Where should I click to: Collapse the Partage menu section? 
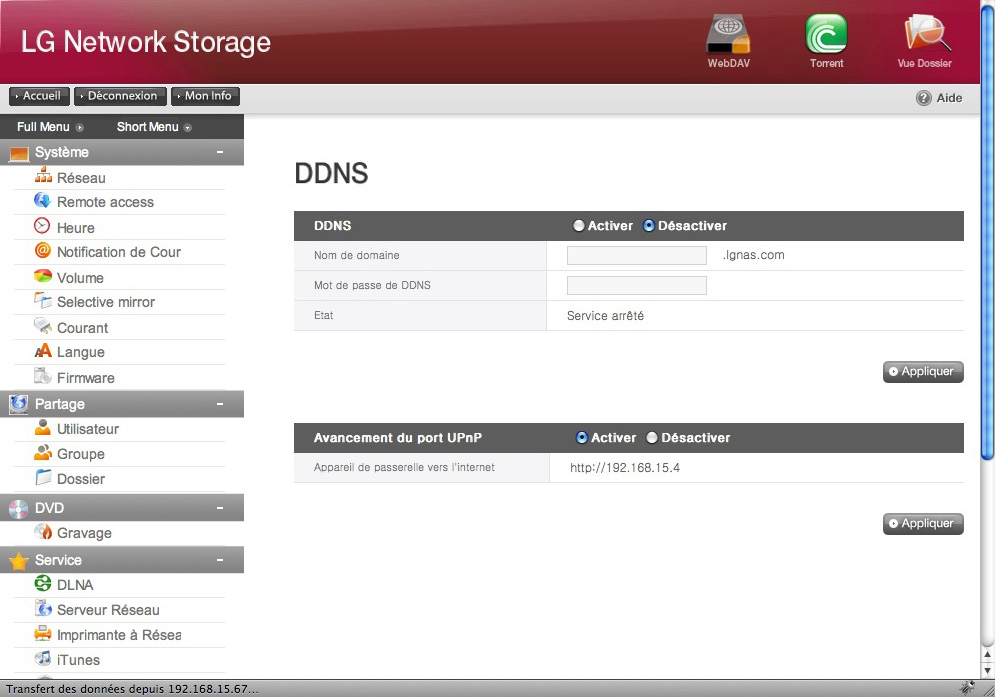(x=219, y=404)
